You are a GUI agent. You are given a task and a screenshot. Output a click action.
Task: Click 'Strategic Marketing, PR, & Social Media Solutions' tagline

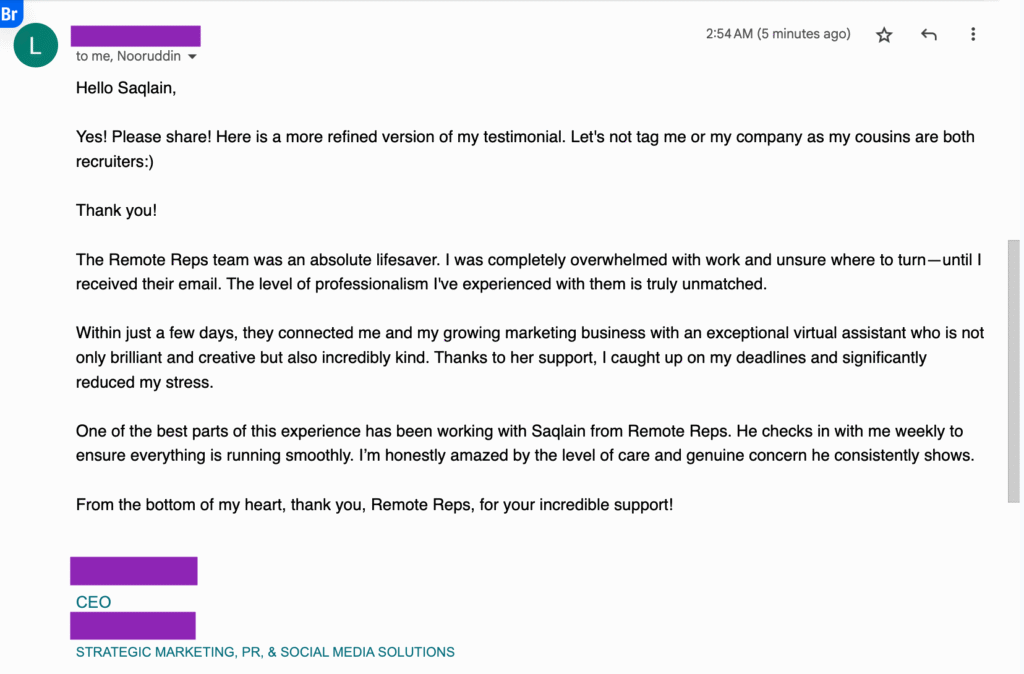coord(265,652)
